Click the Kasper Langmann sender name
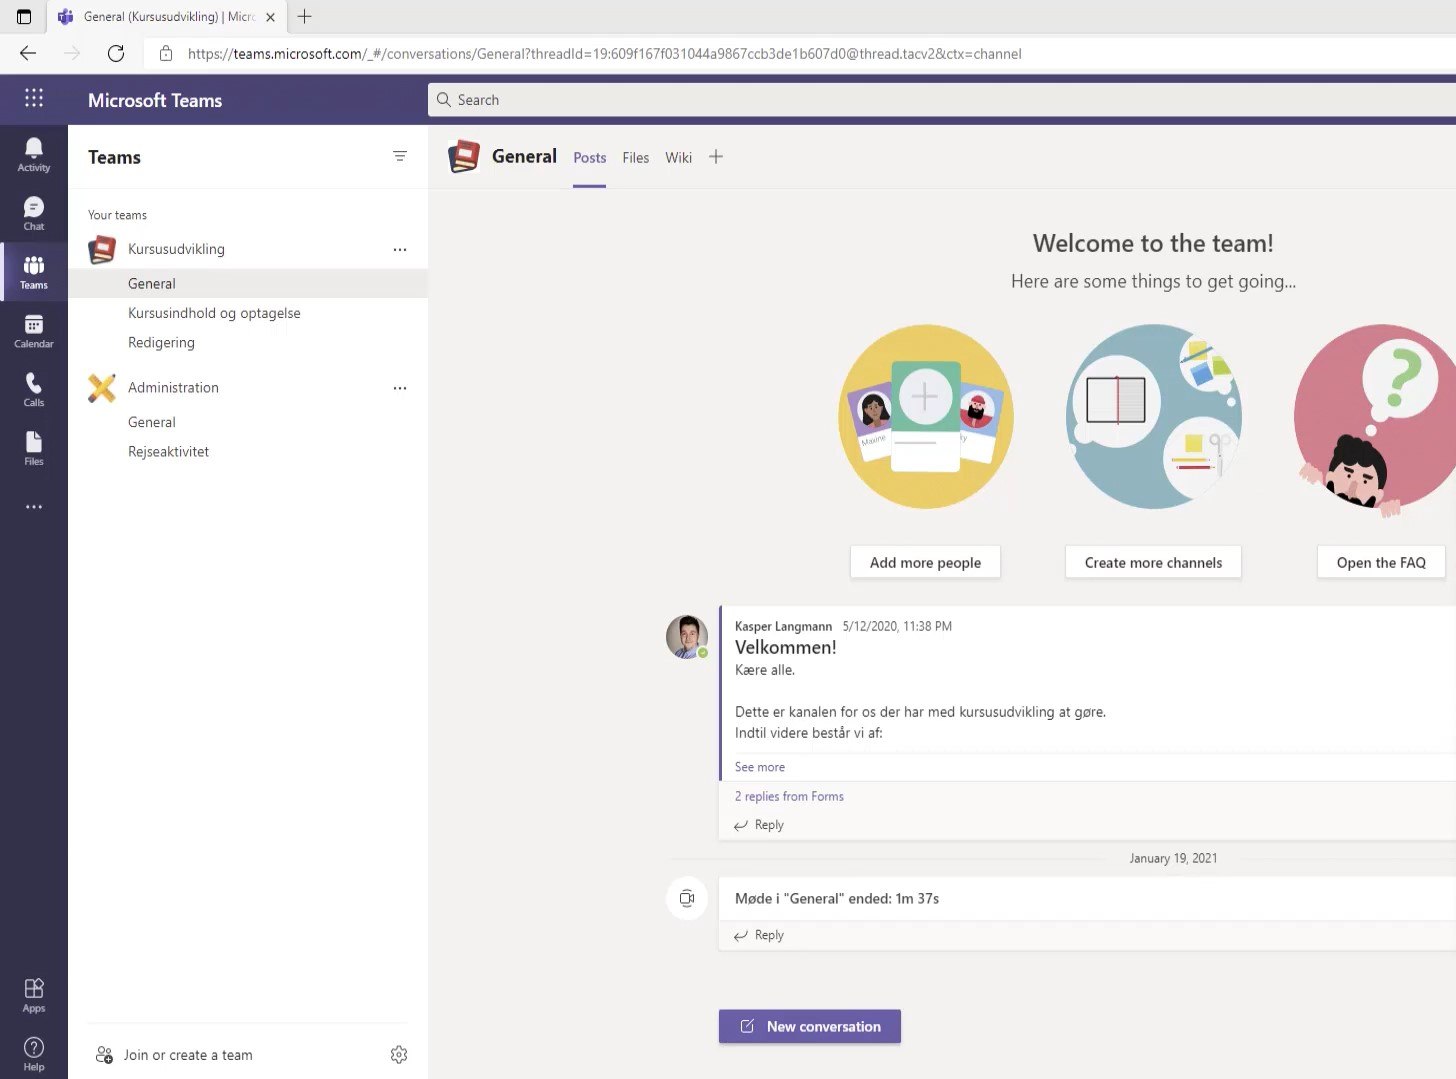The height and width of the screenshot is (1079, 1456). coord(783,627)
